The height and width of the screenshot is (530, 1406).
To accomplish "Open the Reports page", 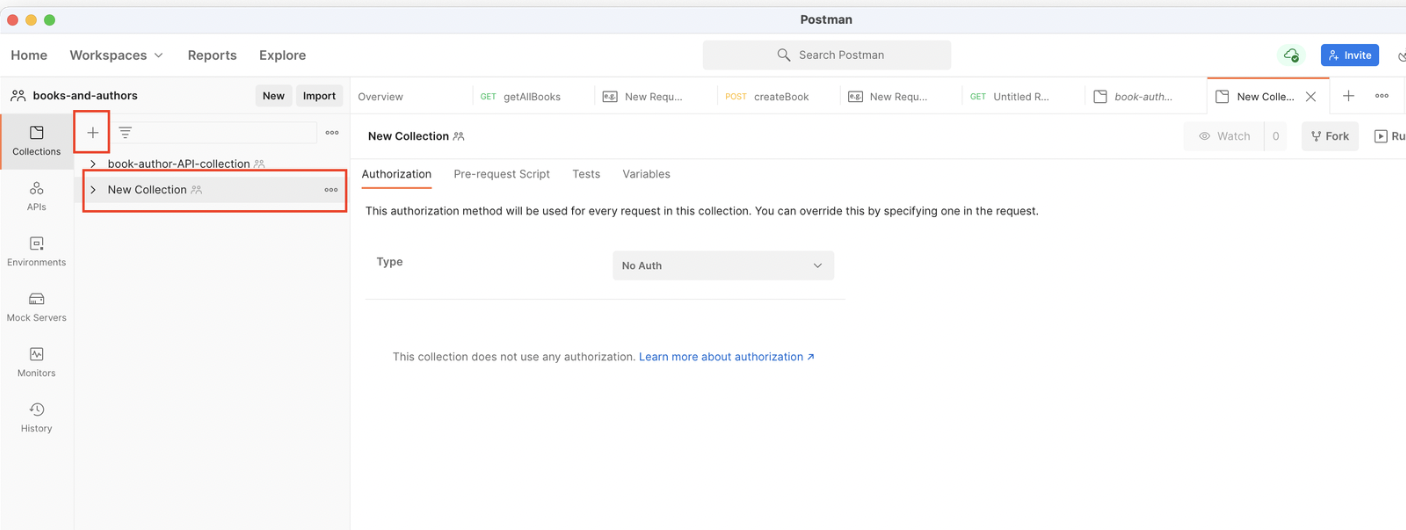I will pos(212,55).
